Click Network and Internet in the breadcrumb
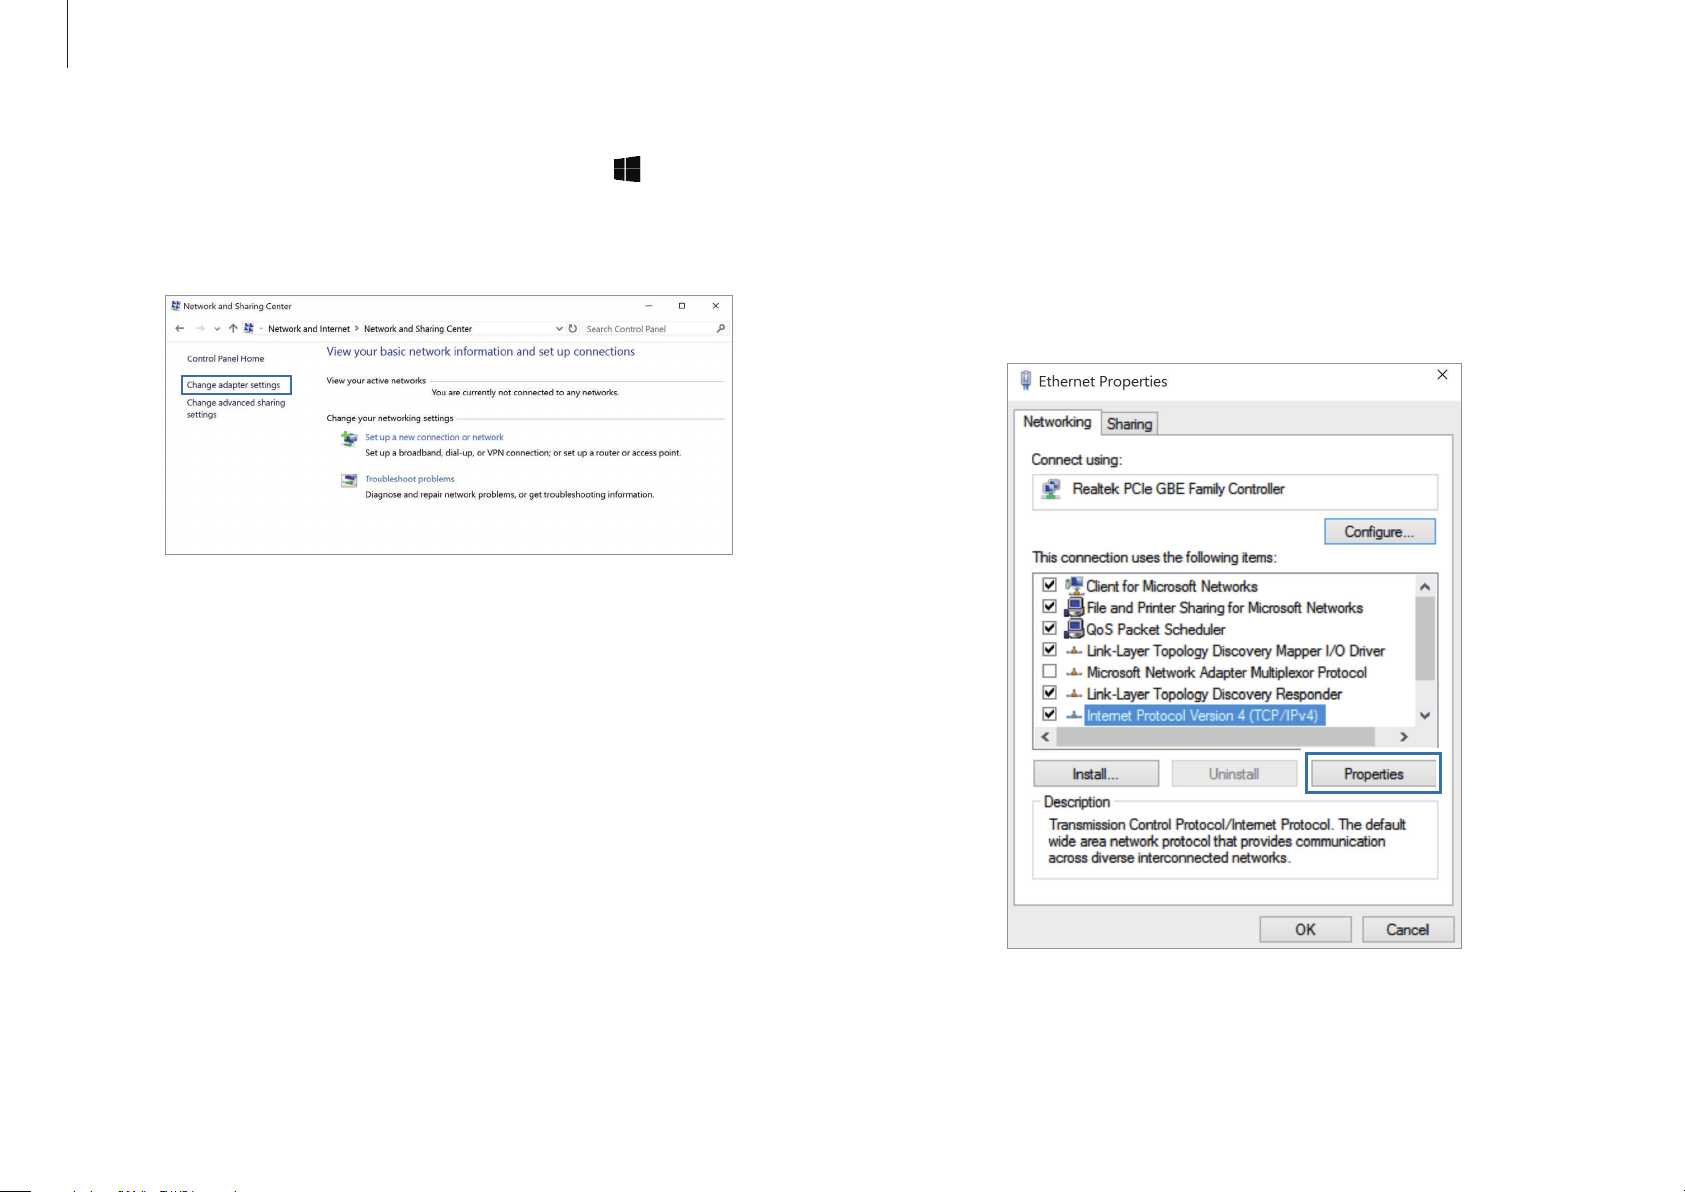 pos(309,329)
